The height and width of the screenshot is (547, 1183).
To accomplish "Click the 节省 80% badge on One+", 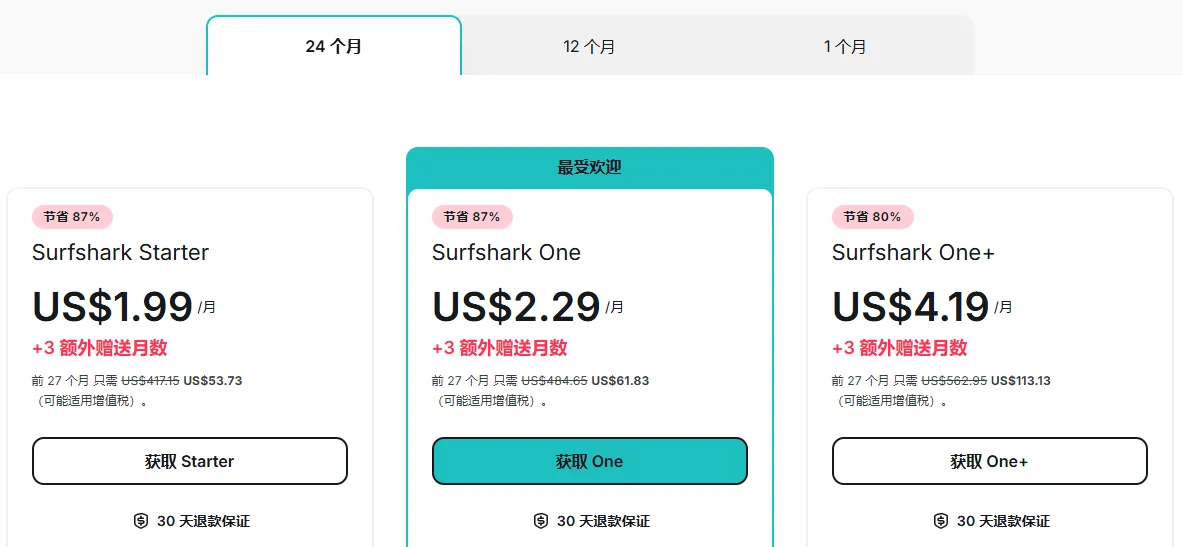I will [872, 217].
